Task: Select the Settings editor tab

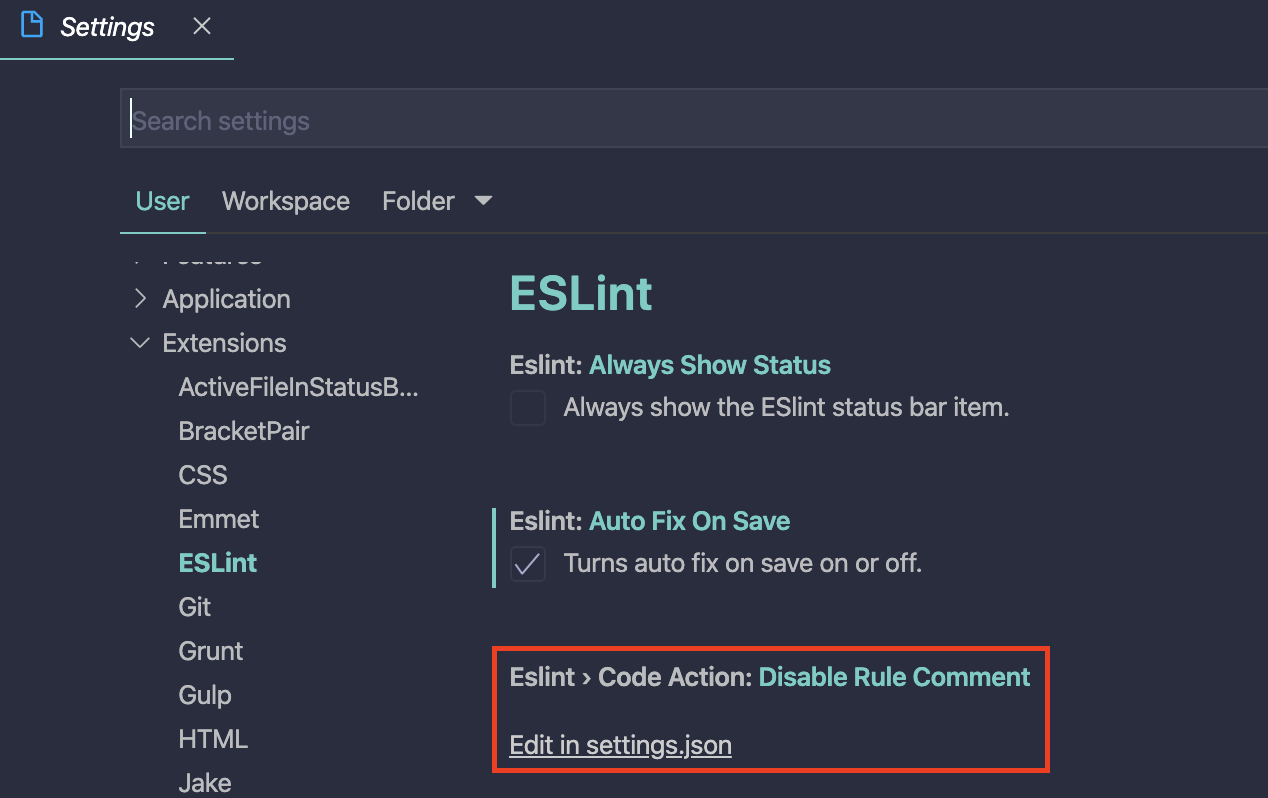Action: [x=116, y=28]
